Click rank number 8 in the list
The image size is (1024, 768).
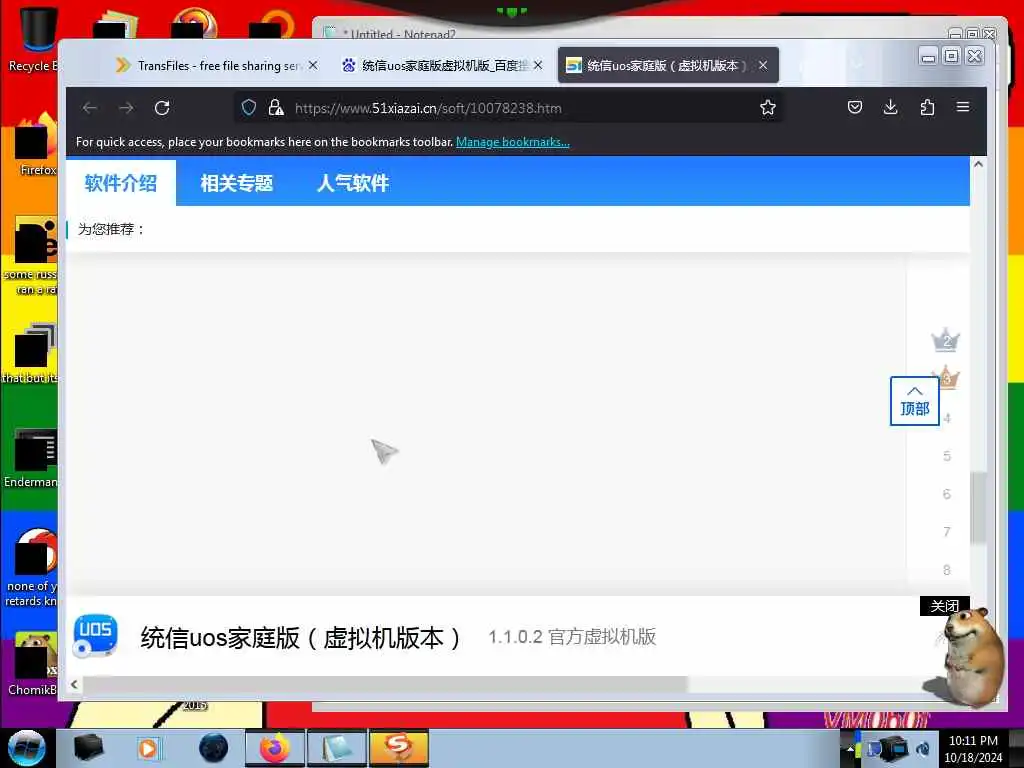946,570
